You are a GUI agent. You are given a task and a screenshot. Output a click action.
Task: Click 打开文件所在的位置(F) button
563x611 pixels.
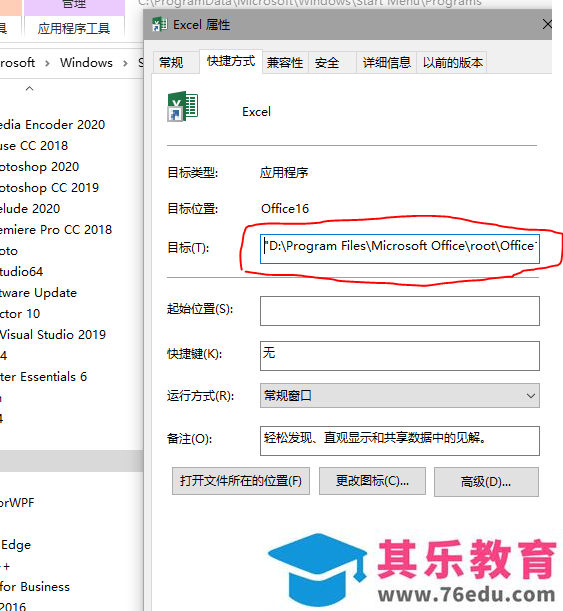coord(241,481)
